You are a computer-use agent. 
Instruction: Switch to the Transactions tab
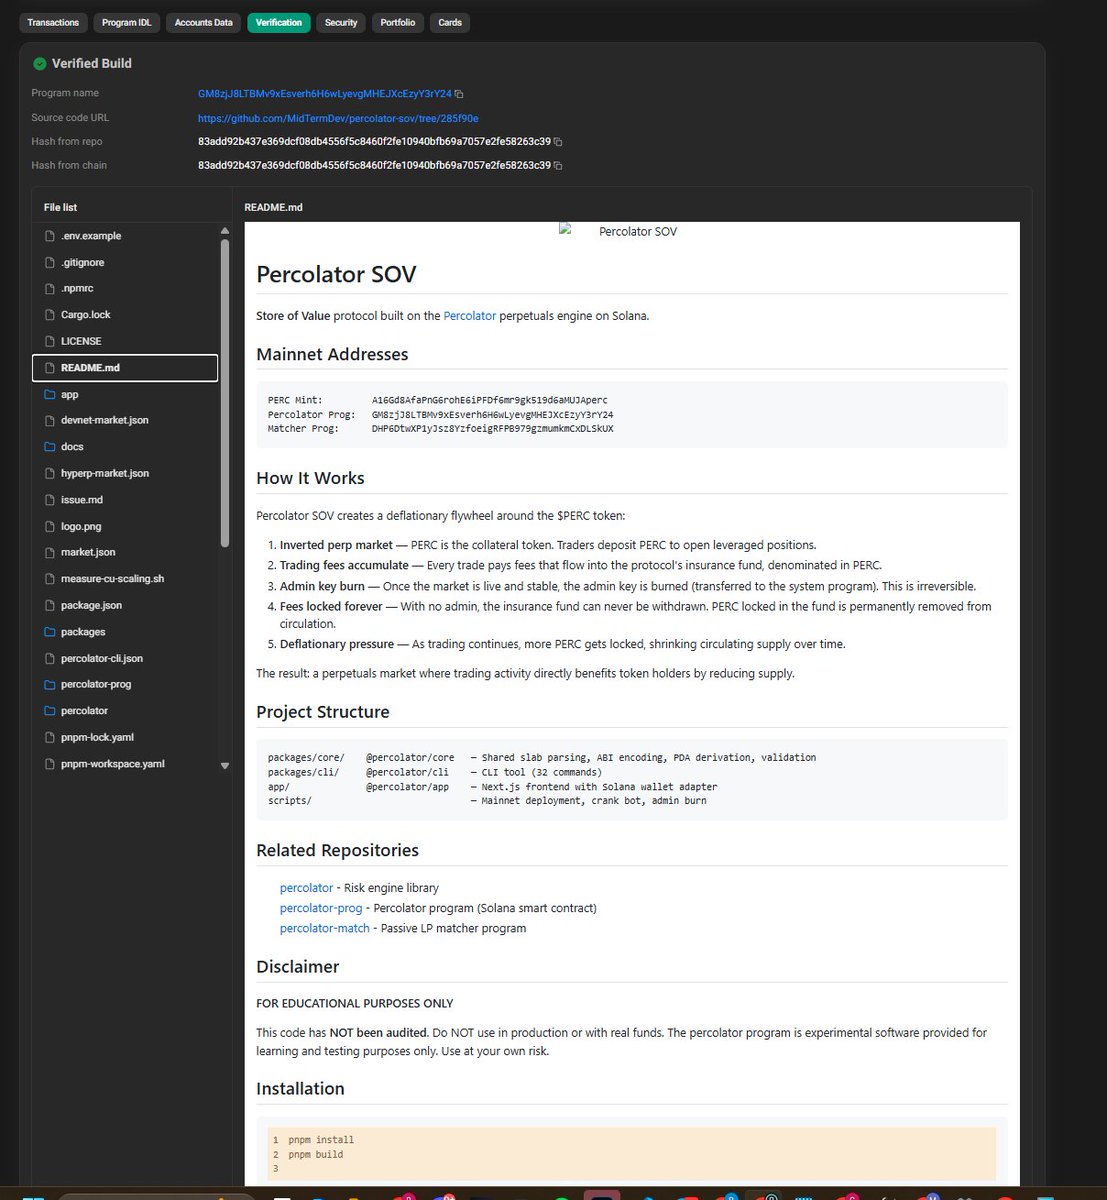53,22
